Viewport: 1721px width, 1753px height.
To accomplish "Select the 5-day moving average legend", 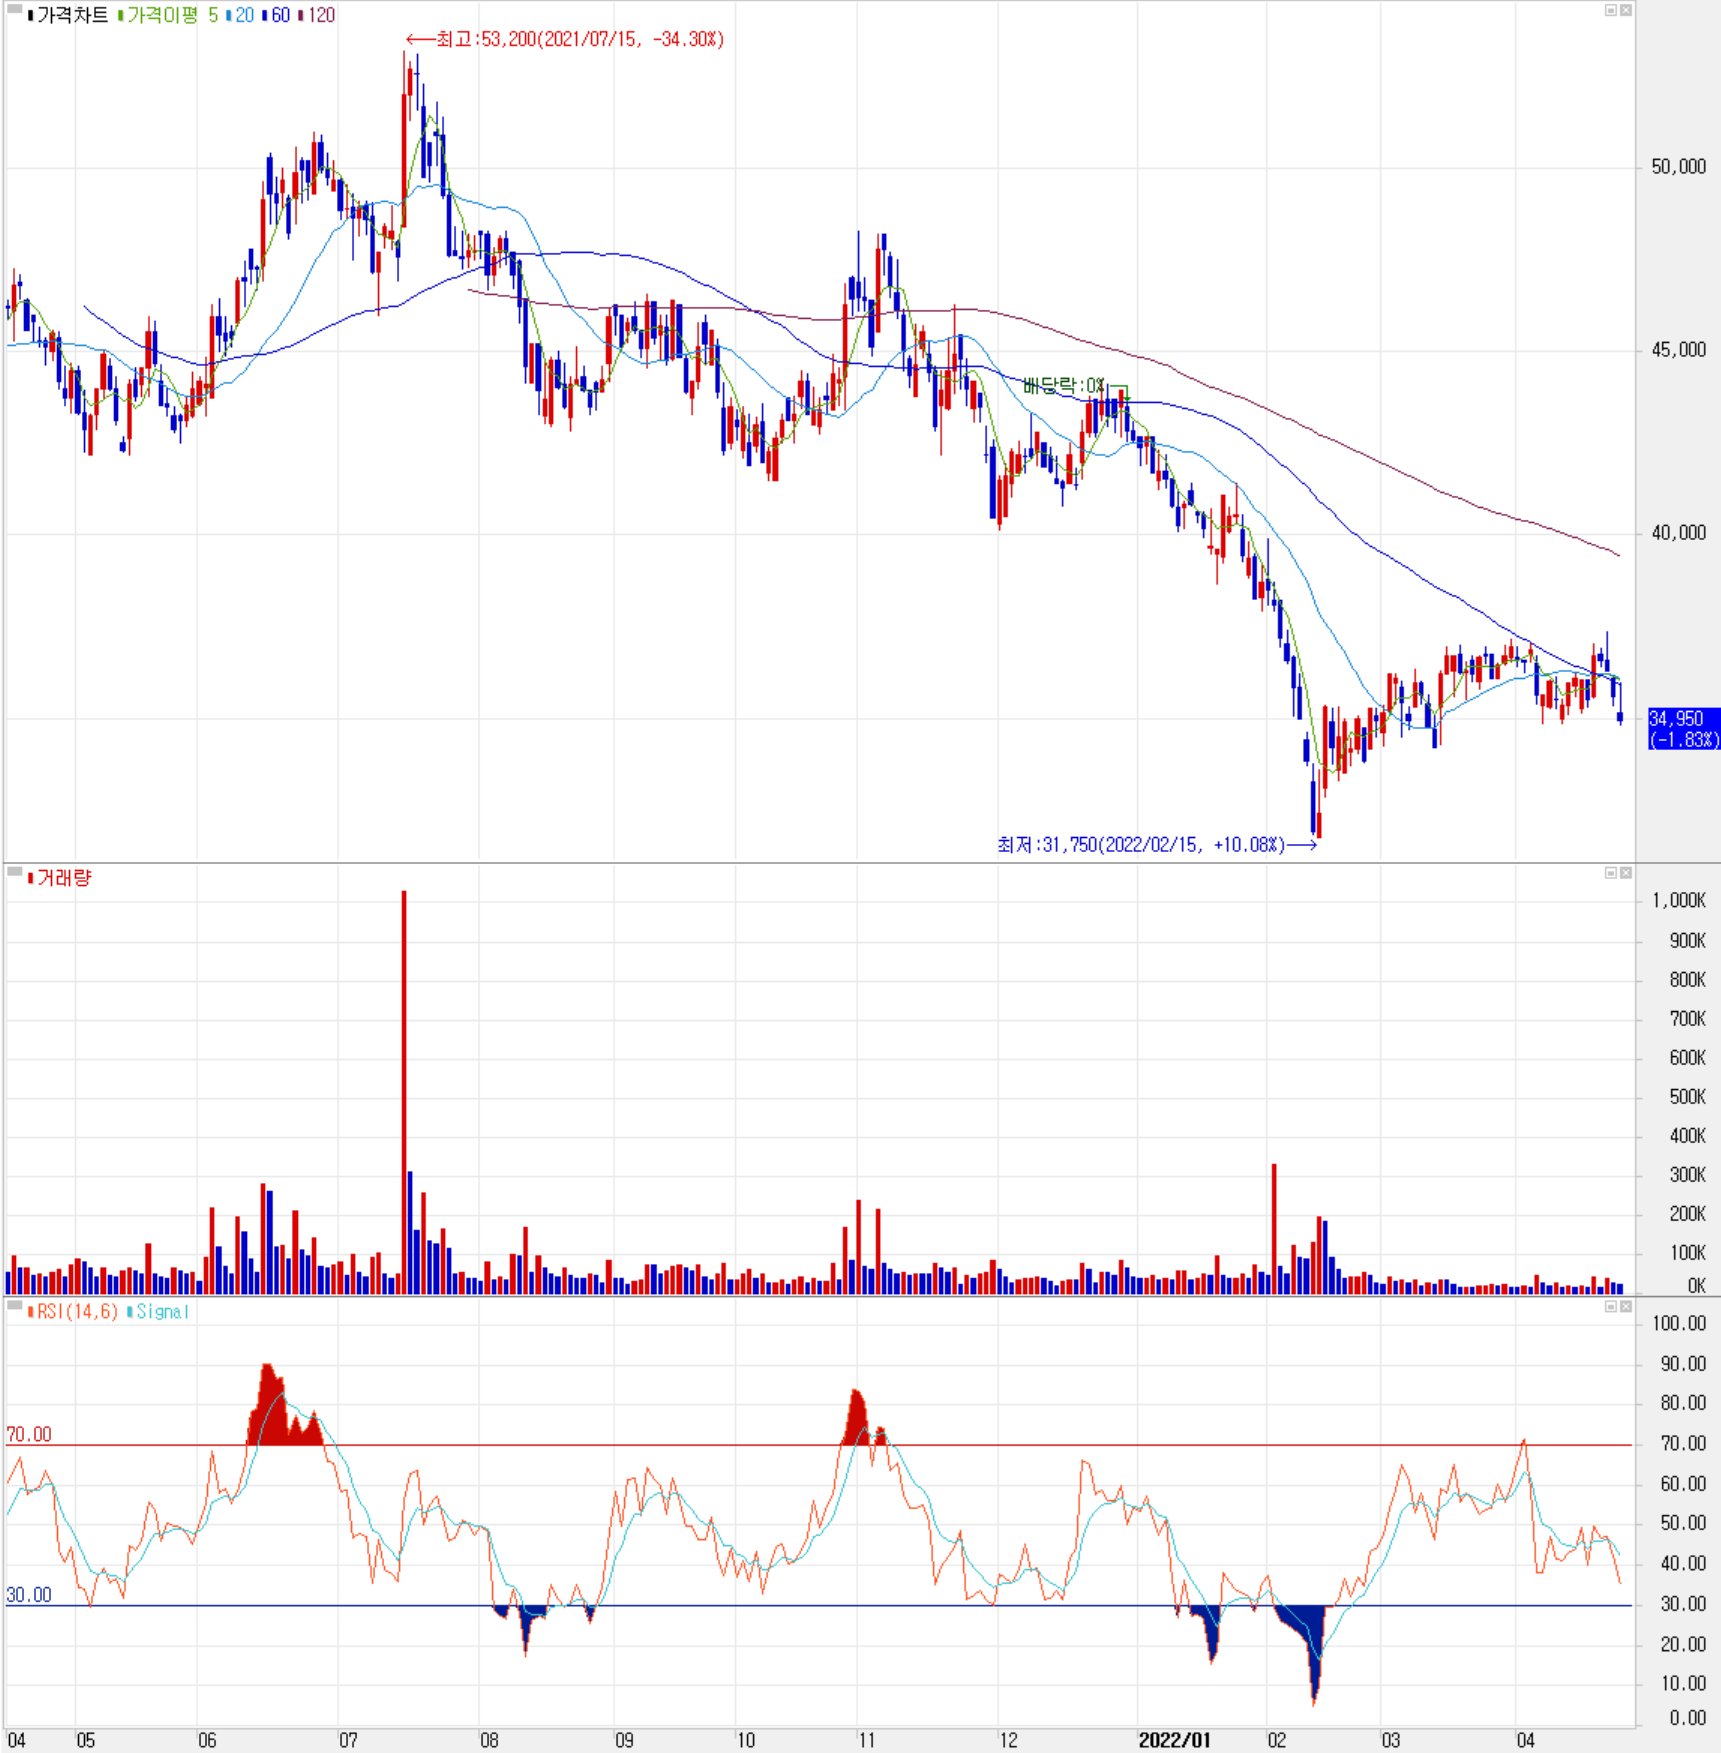I will coord(213,15).
